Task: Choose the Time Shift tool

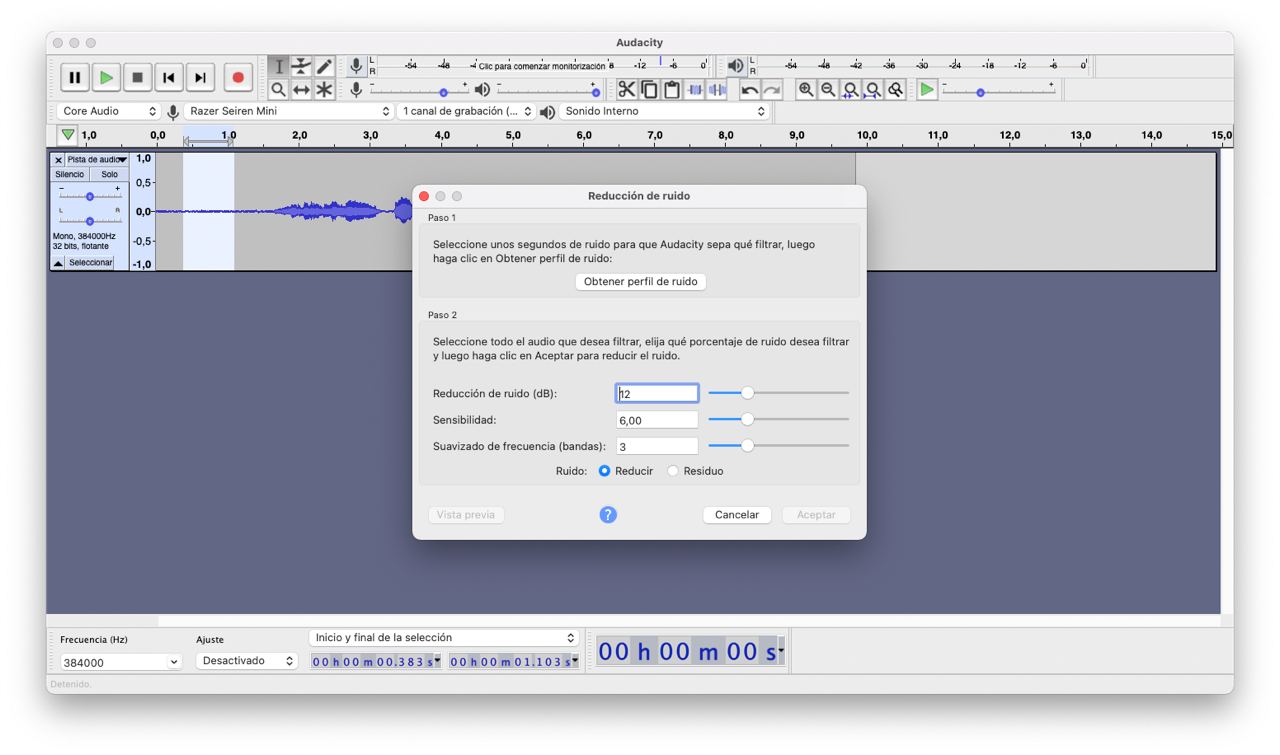Action: click(x=301, y=89)
